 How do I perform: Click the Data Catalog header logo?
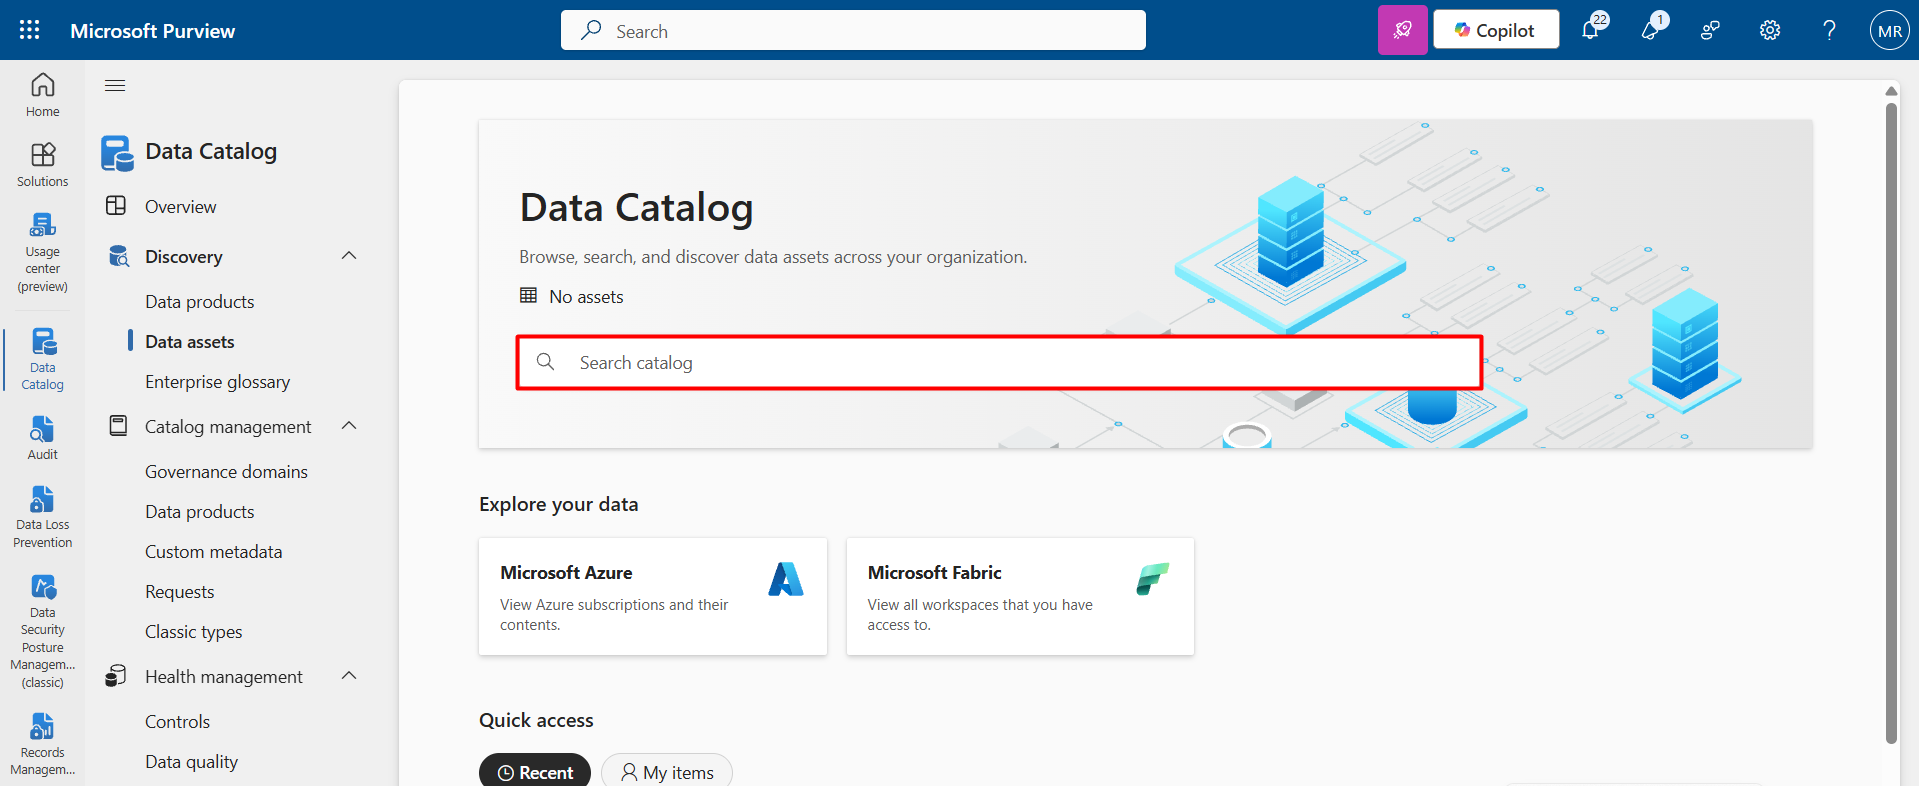(117, 153)
